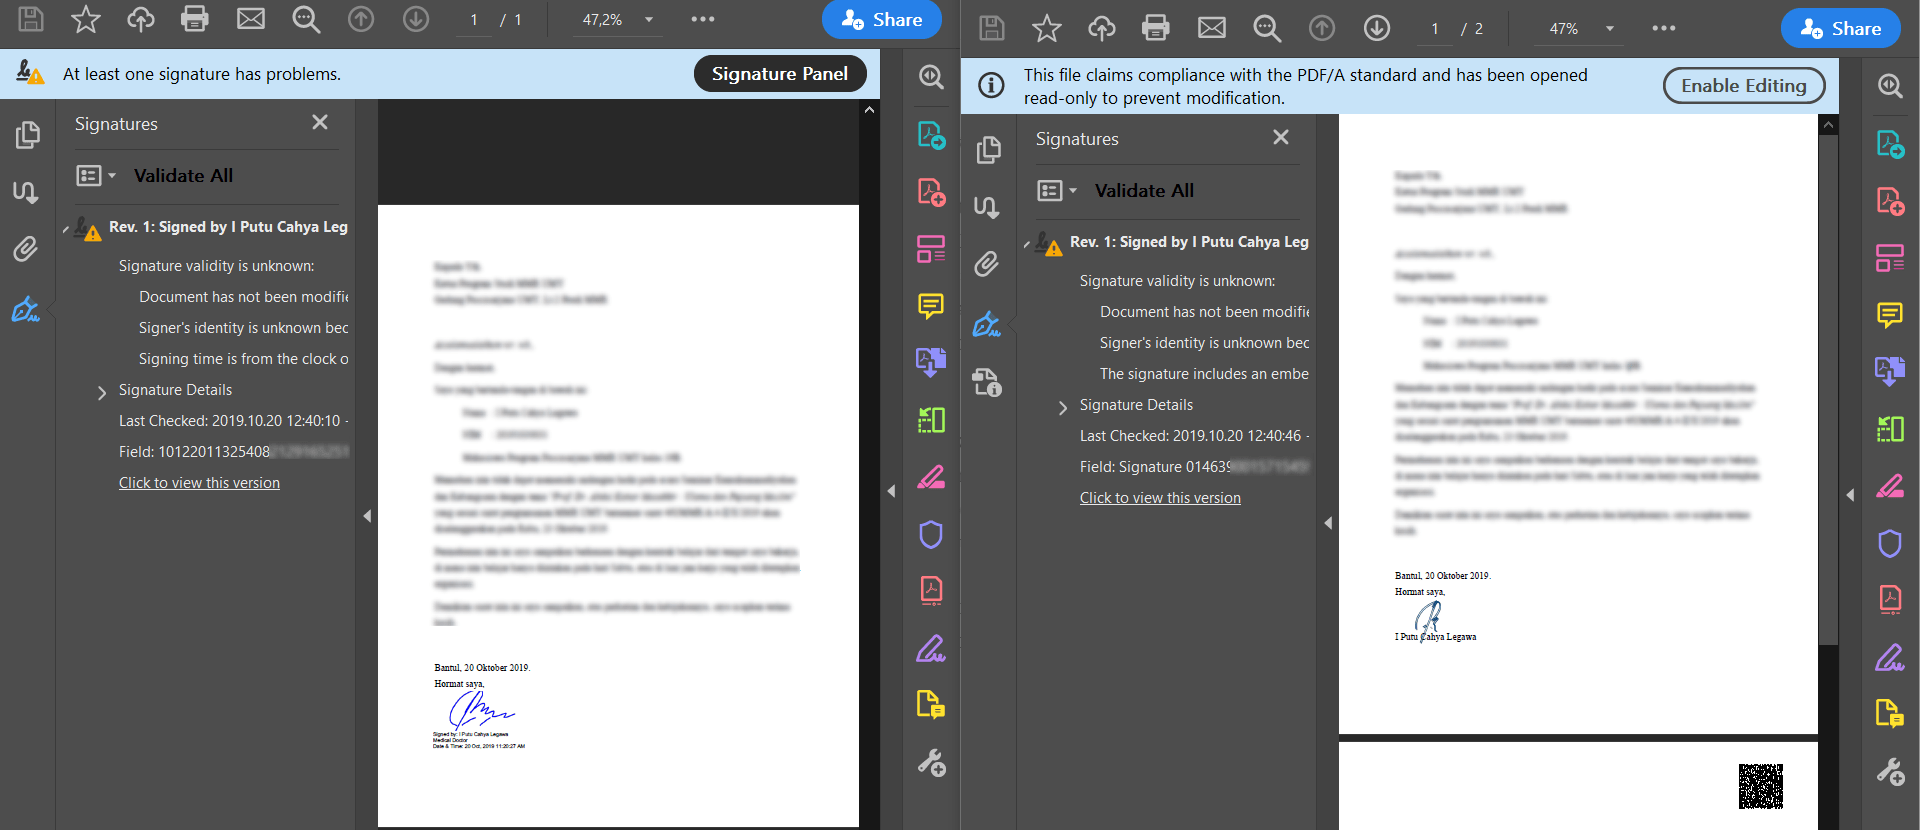Screen dimensions: 1920x830
Task: Click upload to cloud icon in right window
Action: pos(1101,28)
